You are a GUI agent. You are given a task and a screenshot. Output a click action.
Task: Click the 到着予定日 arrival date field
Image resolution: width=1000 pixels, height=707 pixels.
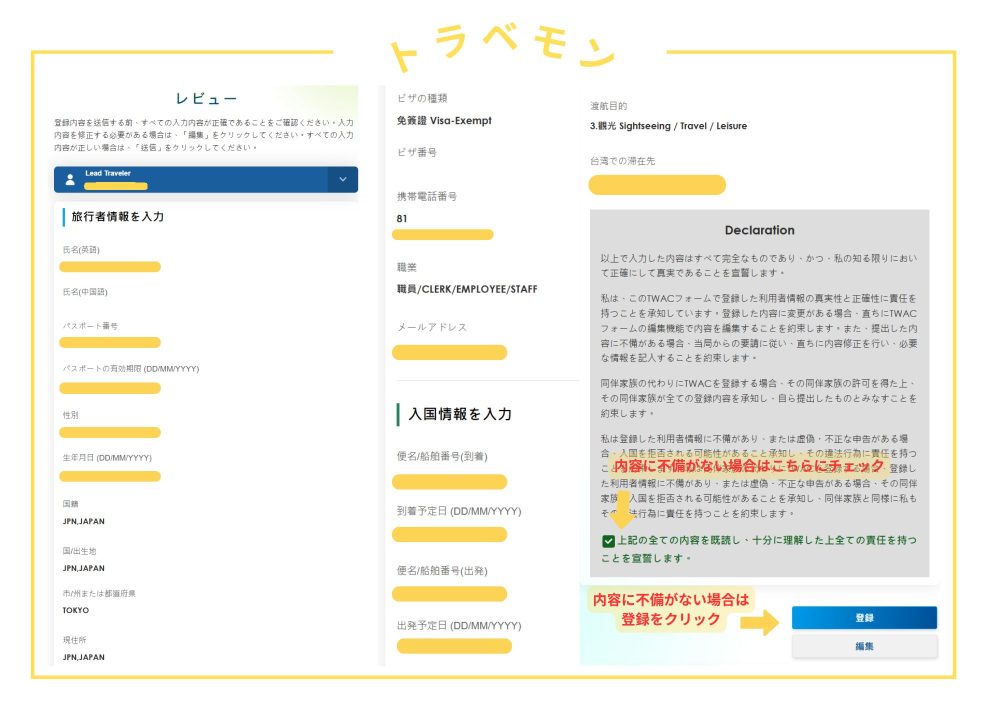(x=444, y=534)
